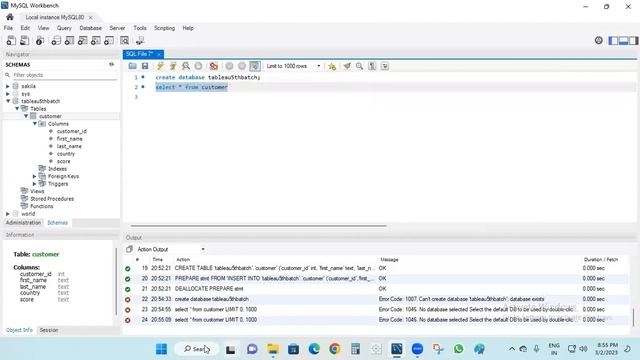Click the Windows Start button

pos(161,349)
